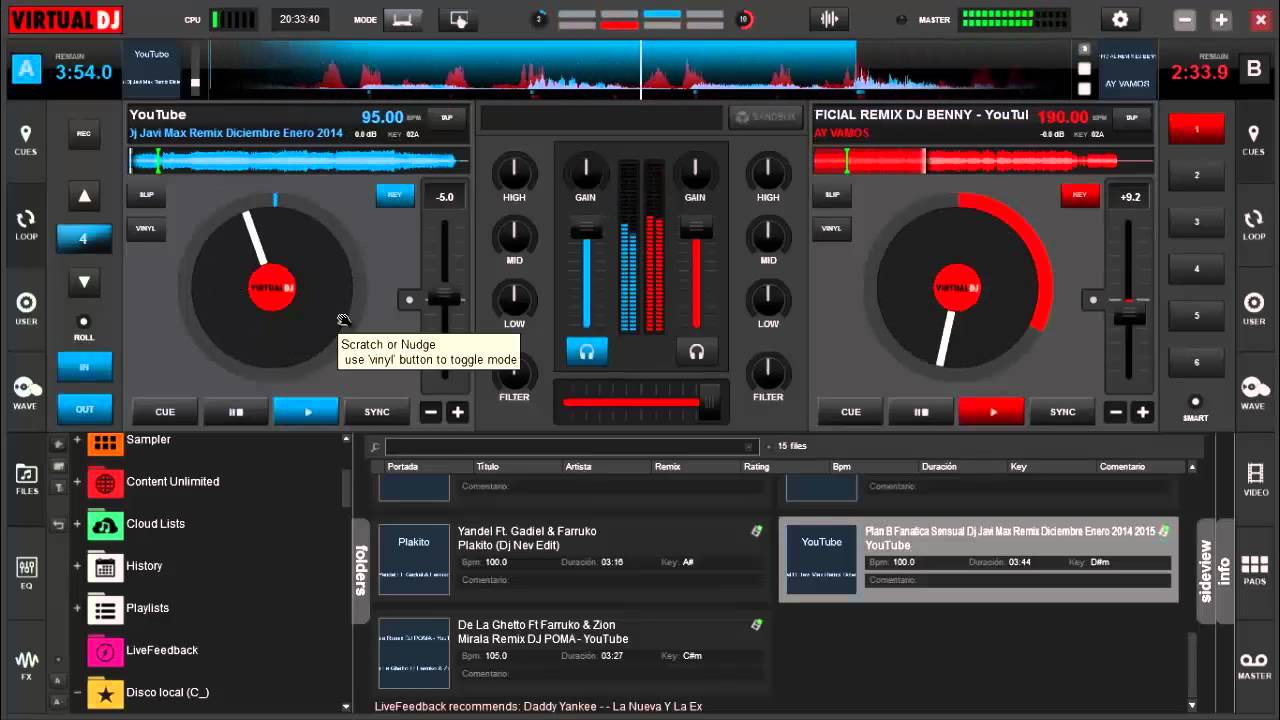This screenshot has height=720, width=1280.
Task: Click the right channel volume fader
Action: (696, 229)
